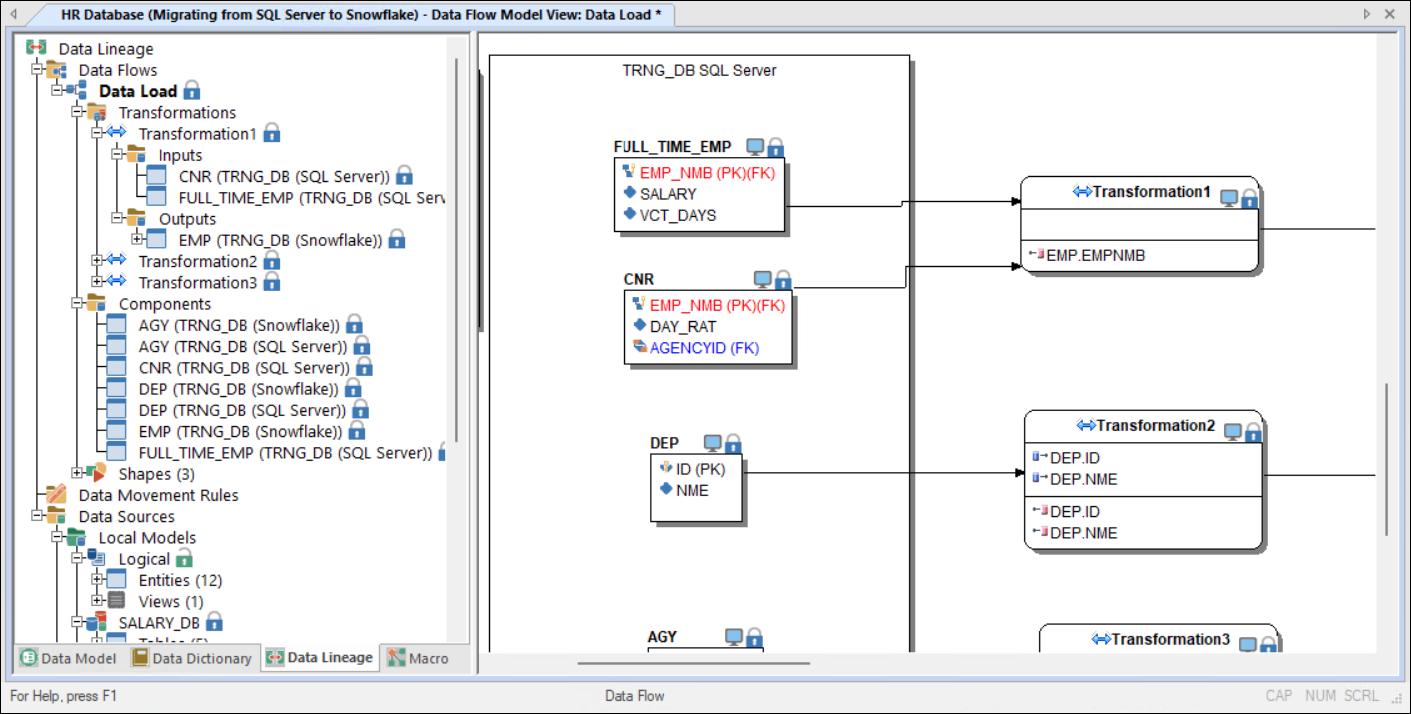Click the lock icon beside SALARY_DB
The image size is (1411, 714).
click(214, 622)
